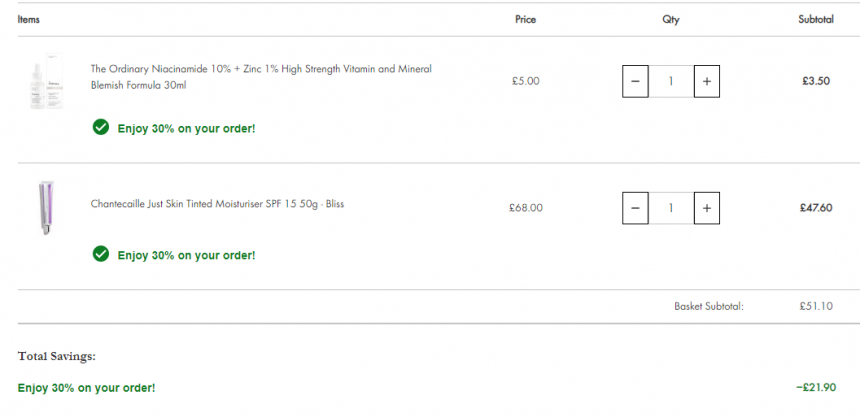Click green checkmark icon under Chantecaille item
860x417 pixels.
pos(101,254)
